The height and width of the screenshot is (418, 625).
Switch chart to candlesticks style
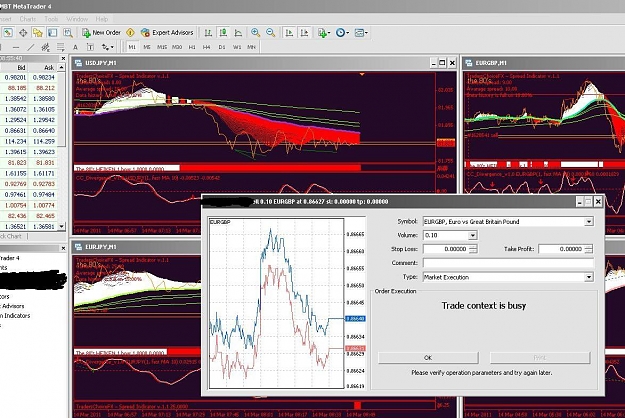click(x=223, y=33)
